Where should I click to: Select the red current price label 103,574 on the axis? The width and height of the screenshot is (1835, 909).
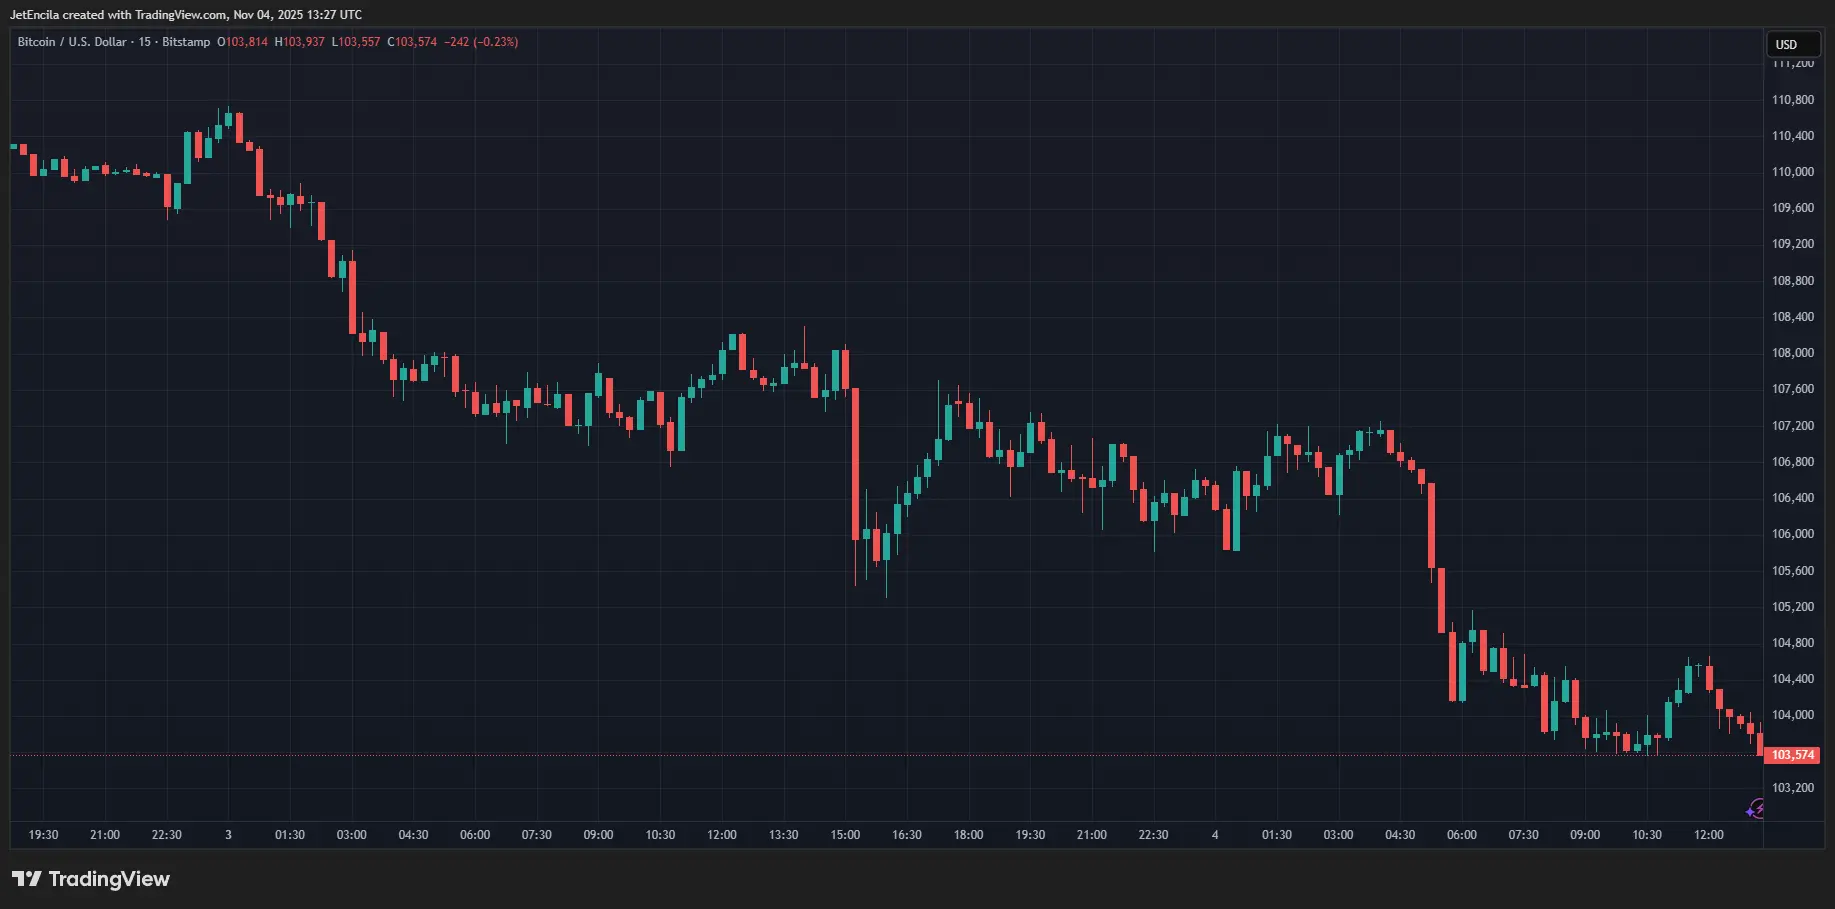pos(1792,755)
